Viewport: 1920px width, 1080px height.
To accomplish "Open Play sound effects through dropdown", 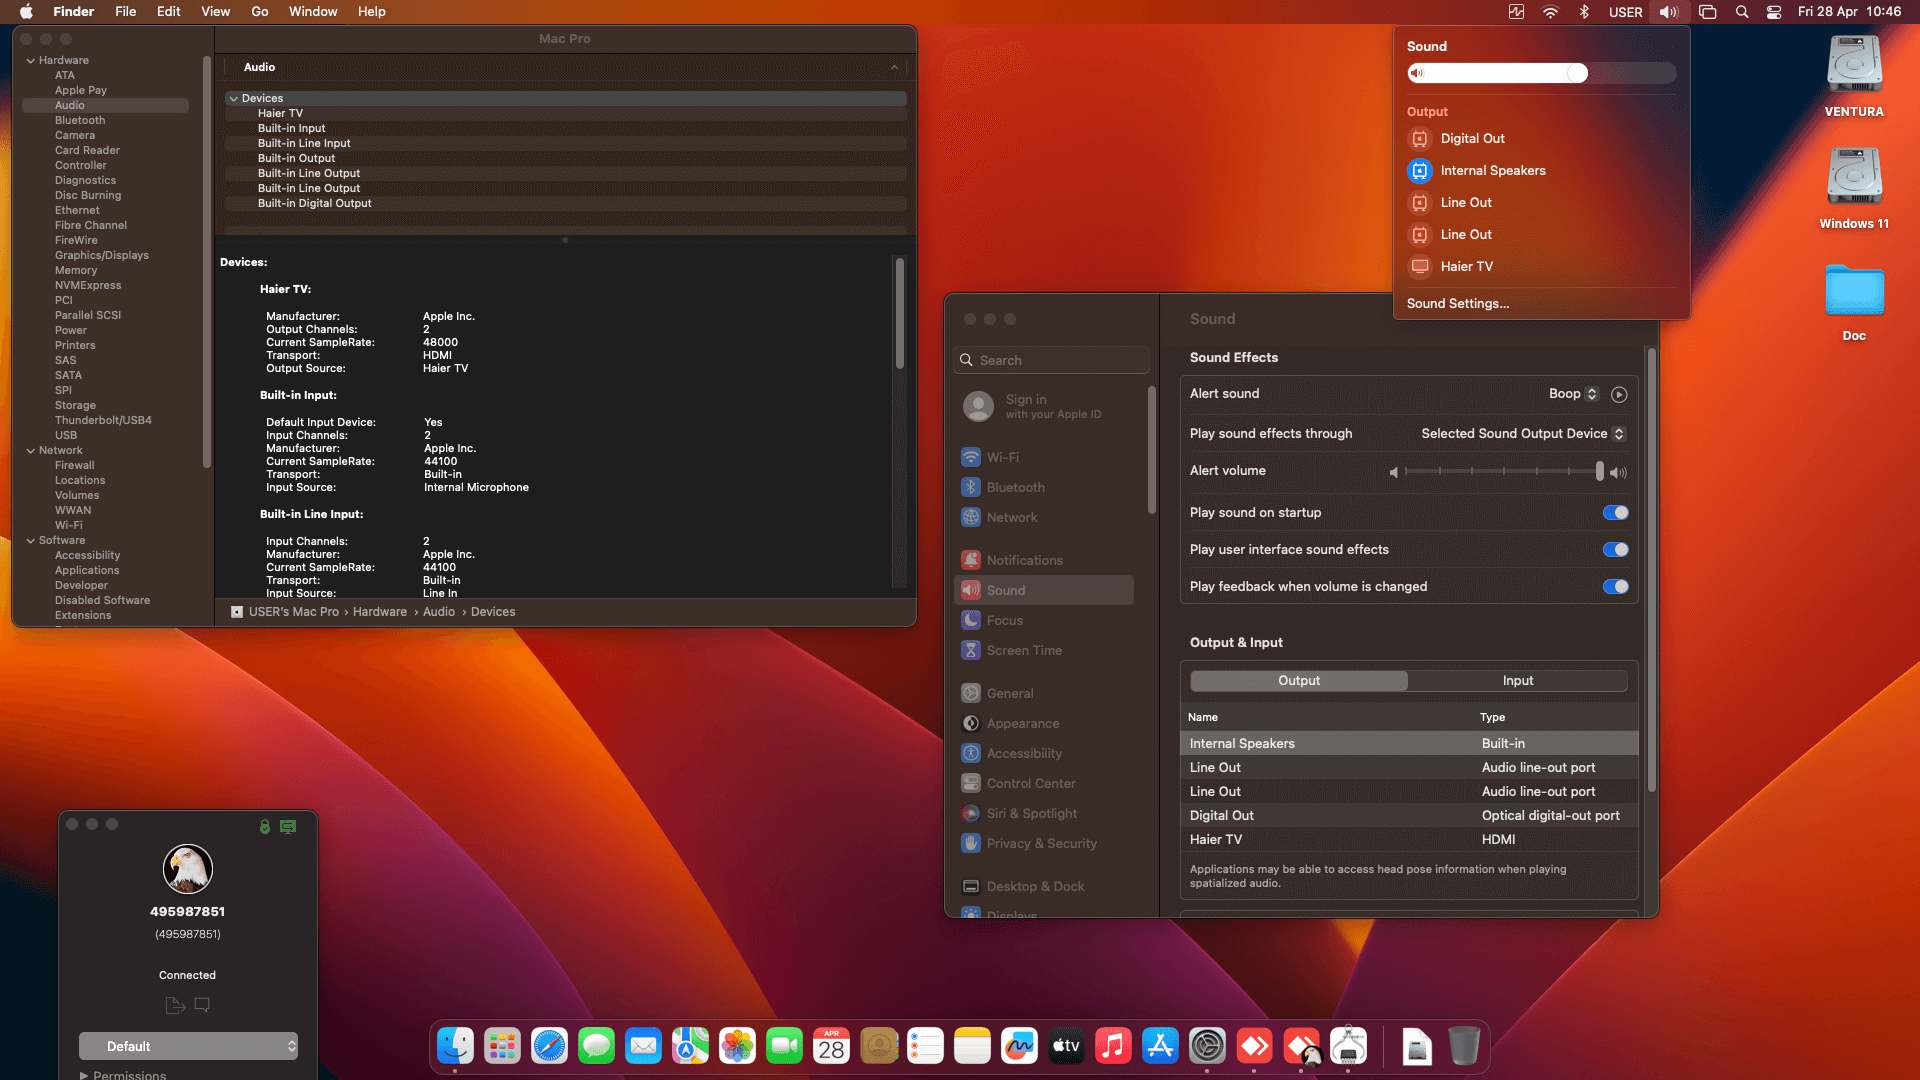I will (x=1523, y=434).
